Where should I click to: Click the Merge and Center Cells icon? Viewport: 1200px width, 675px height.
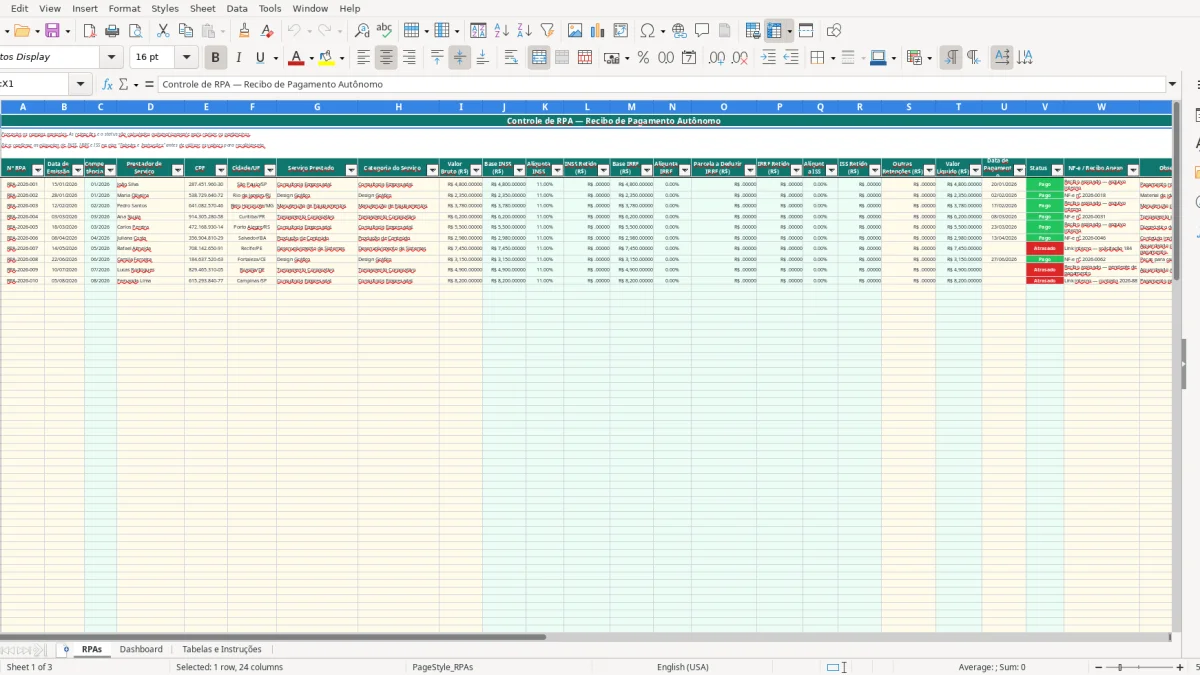tap(539, 58)
